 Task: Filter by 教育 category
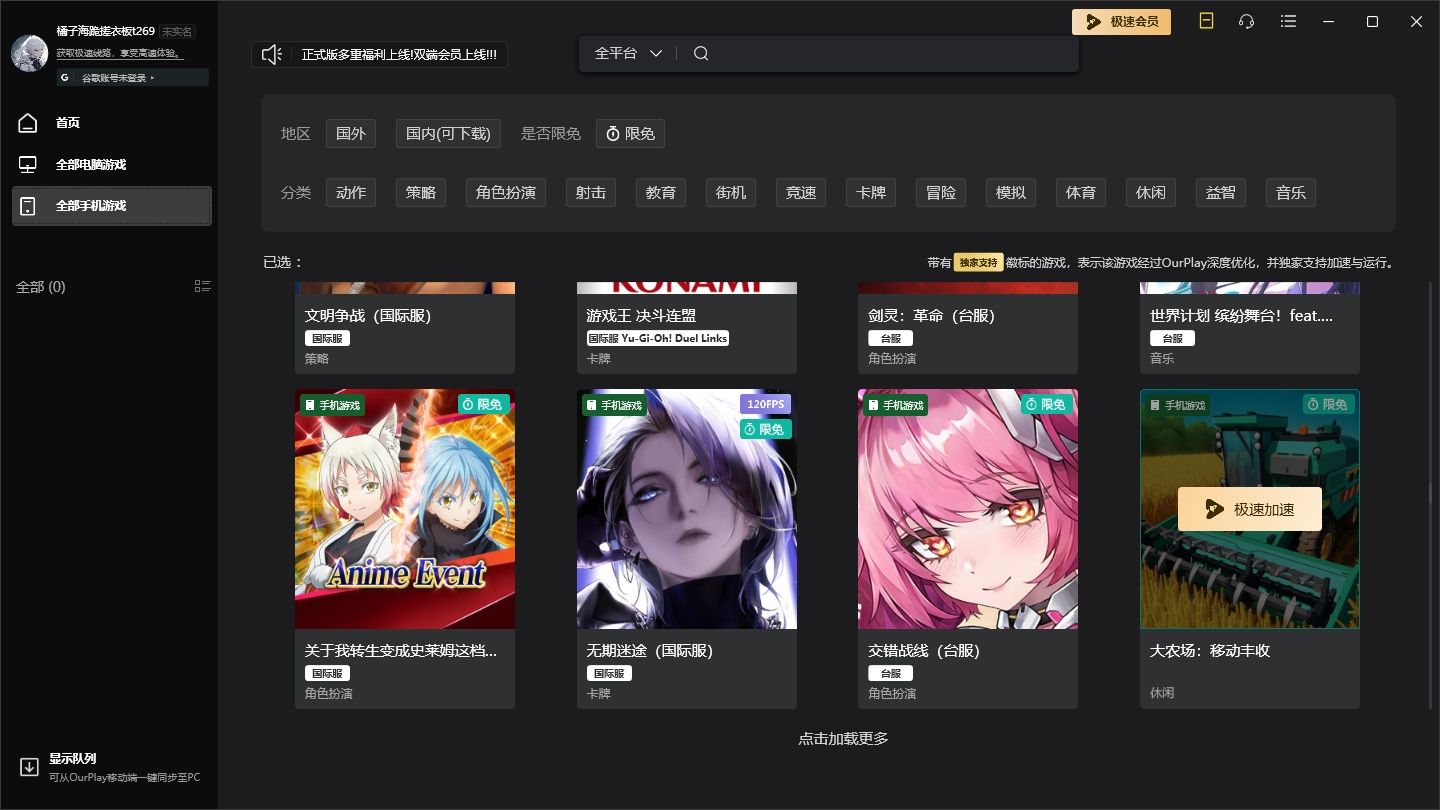coord(661,193)
